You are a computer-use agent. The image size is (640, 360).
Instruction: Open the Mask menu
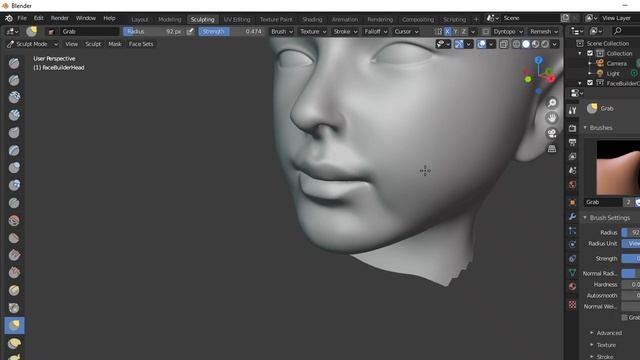(115, 44)
